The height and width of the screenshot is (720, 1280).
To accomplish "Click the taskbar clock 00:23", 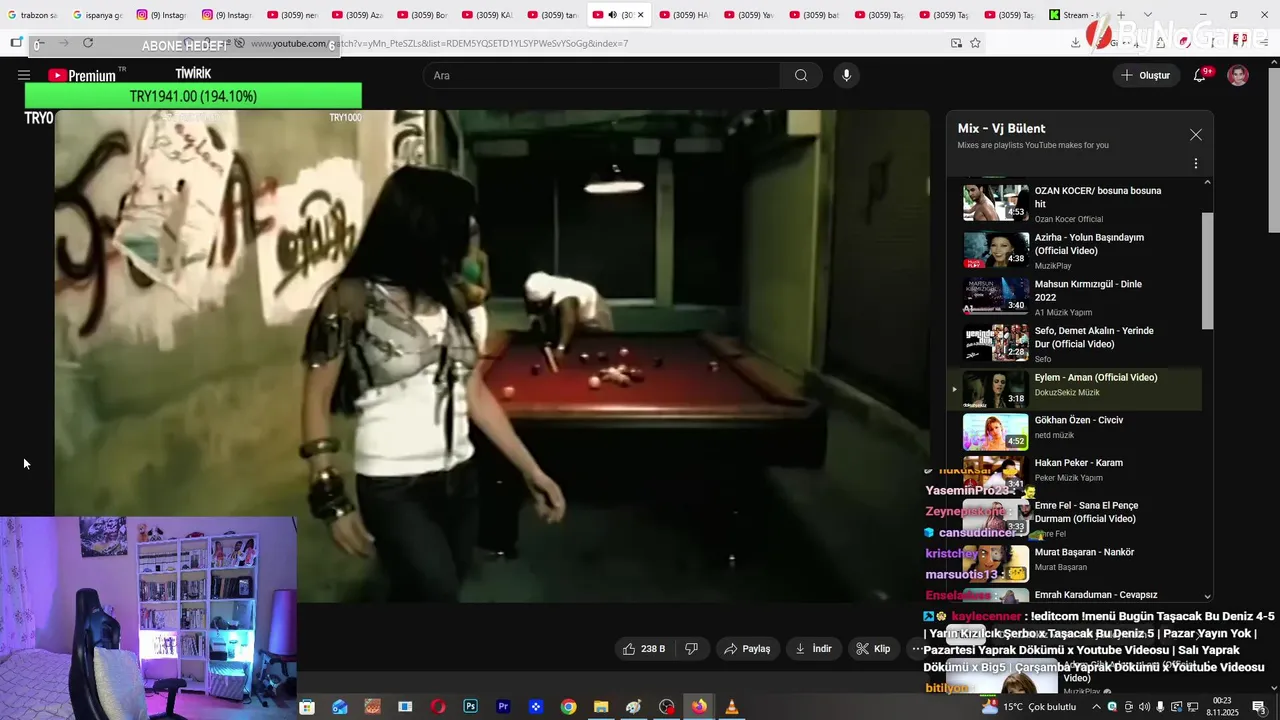I will click(x=1222, y=707).
